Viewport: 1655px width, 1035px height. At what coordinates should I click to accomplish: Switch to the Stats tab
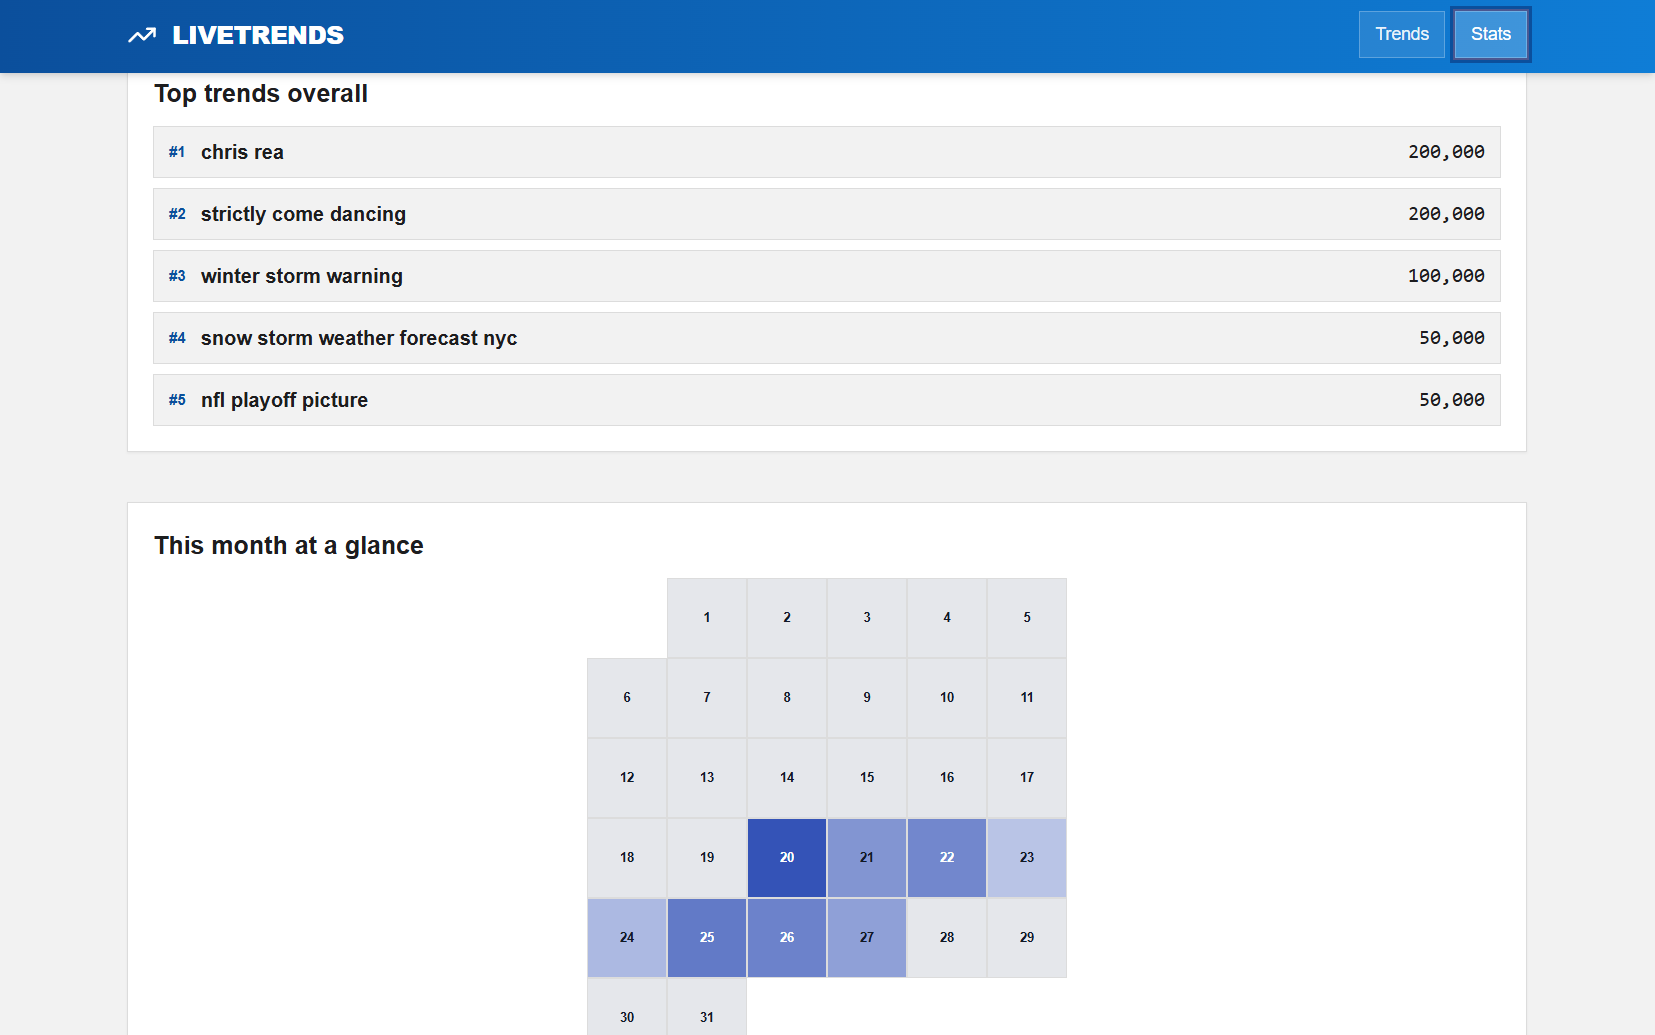point(1490,33)
